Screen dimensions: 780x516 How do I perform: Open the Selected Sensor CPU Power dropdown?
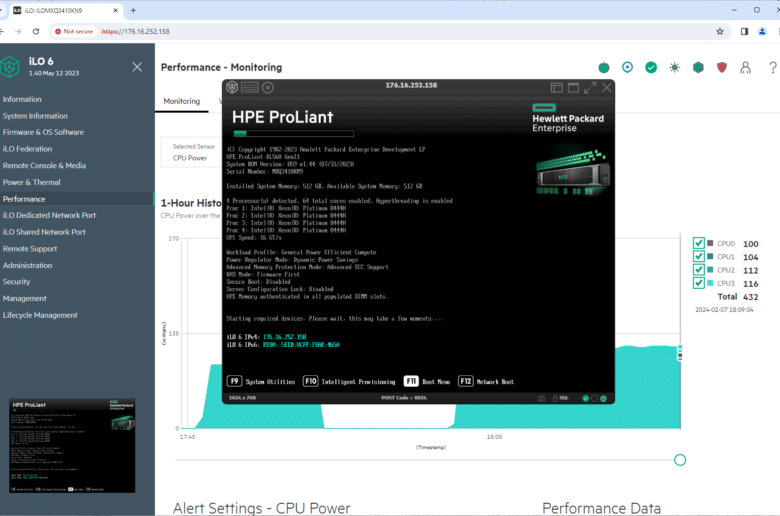(192, 153)
